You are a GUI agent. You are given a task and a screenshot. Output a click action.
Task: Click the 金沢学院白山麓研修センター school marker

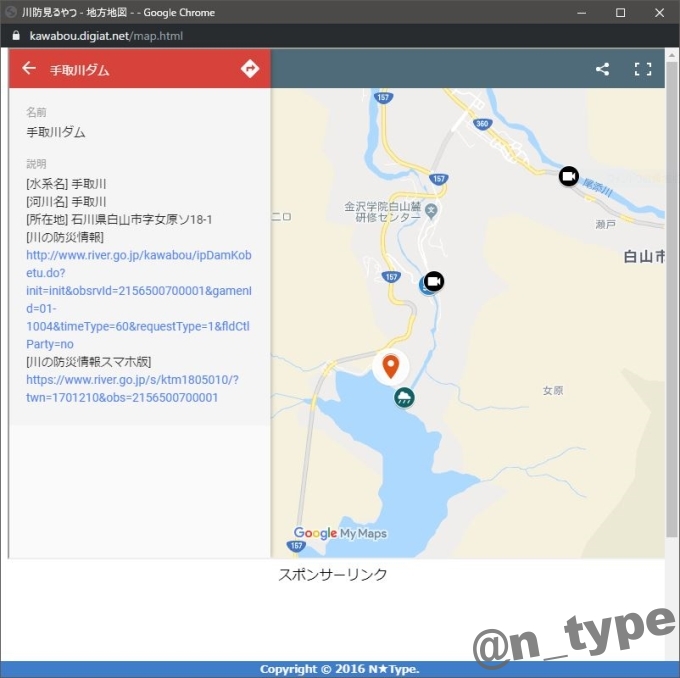coord(431,210)
